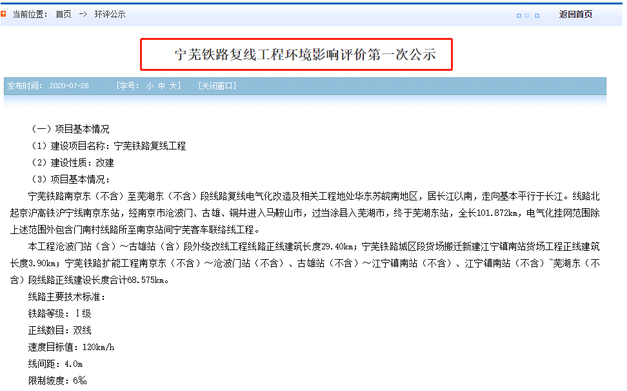
Task: Set font size to 大
Action: pyautogui.click(x=173, y=86)
